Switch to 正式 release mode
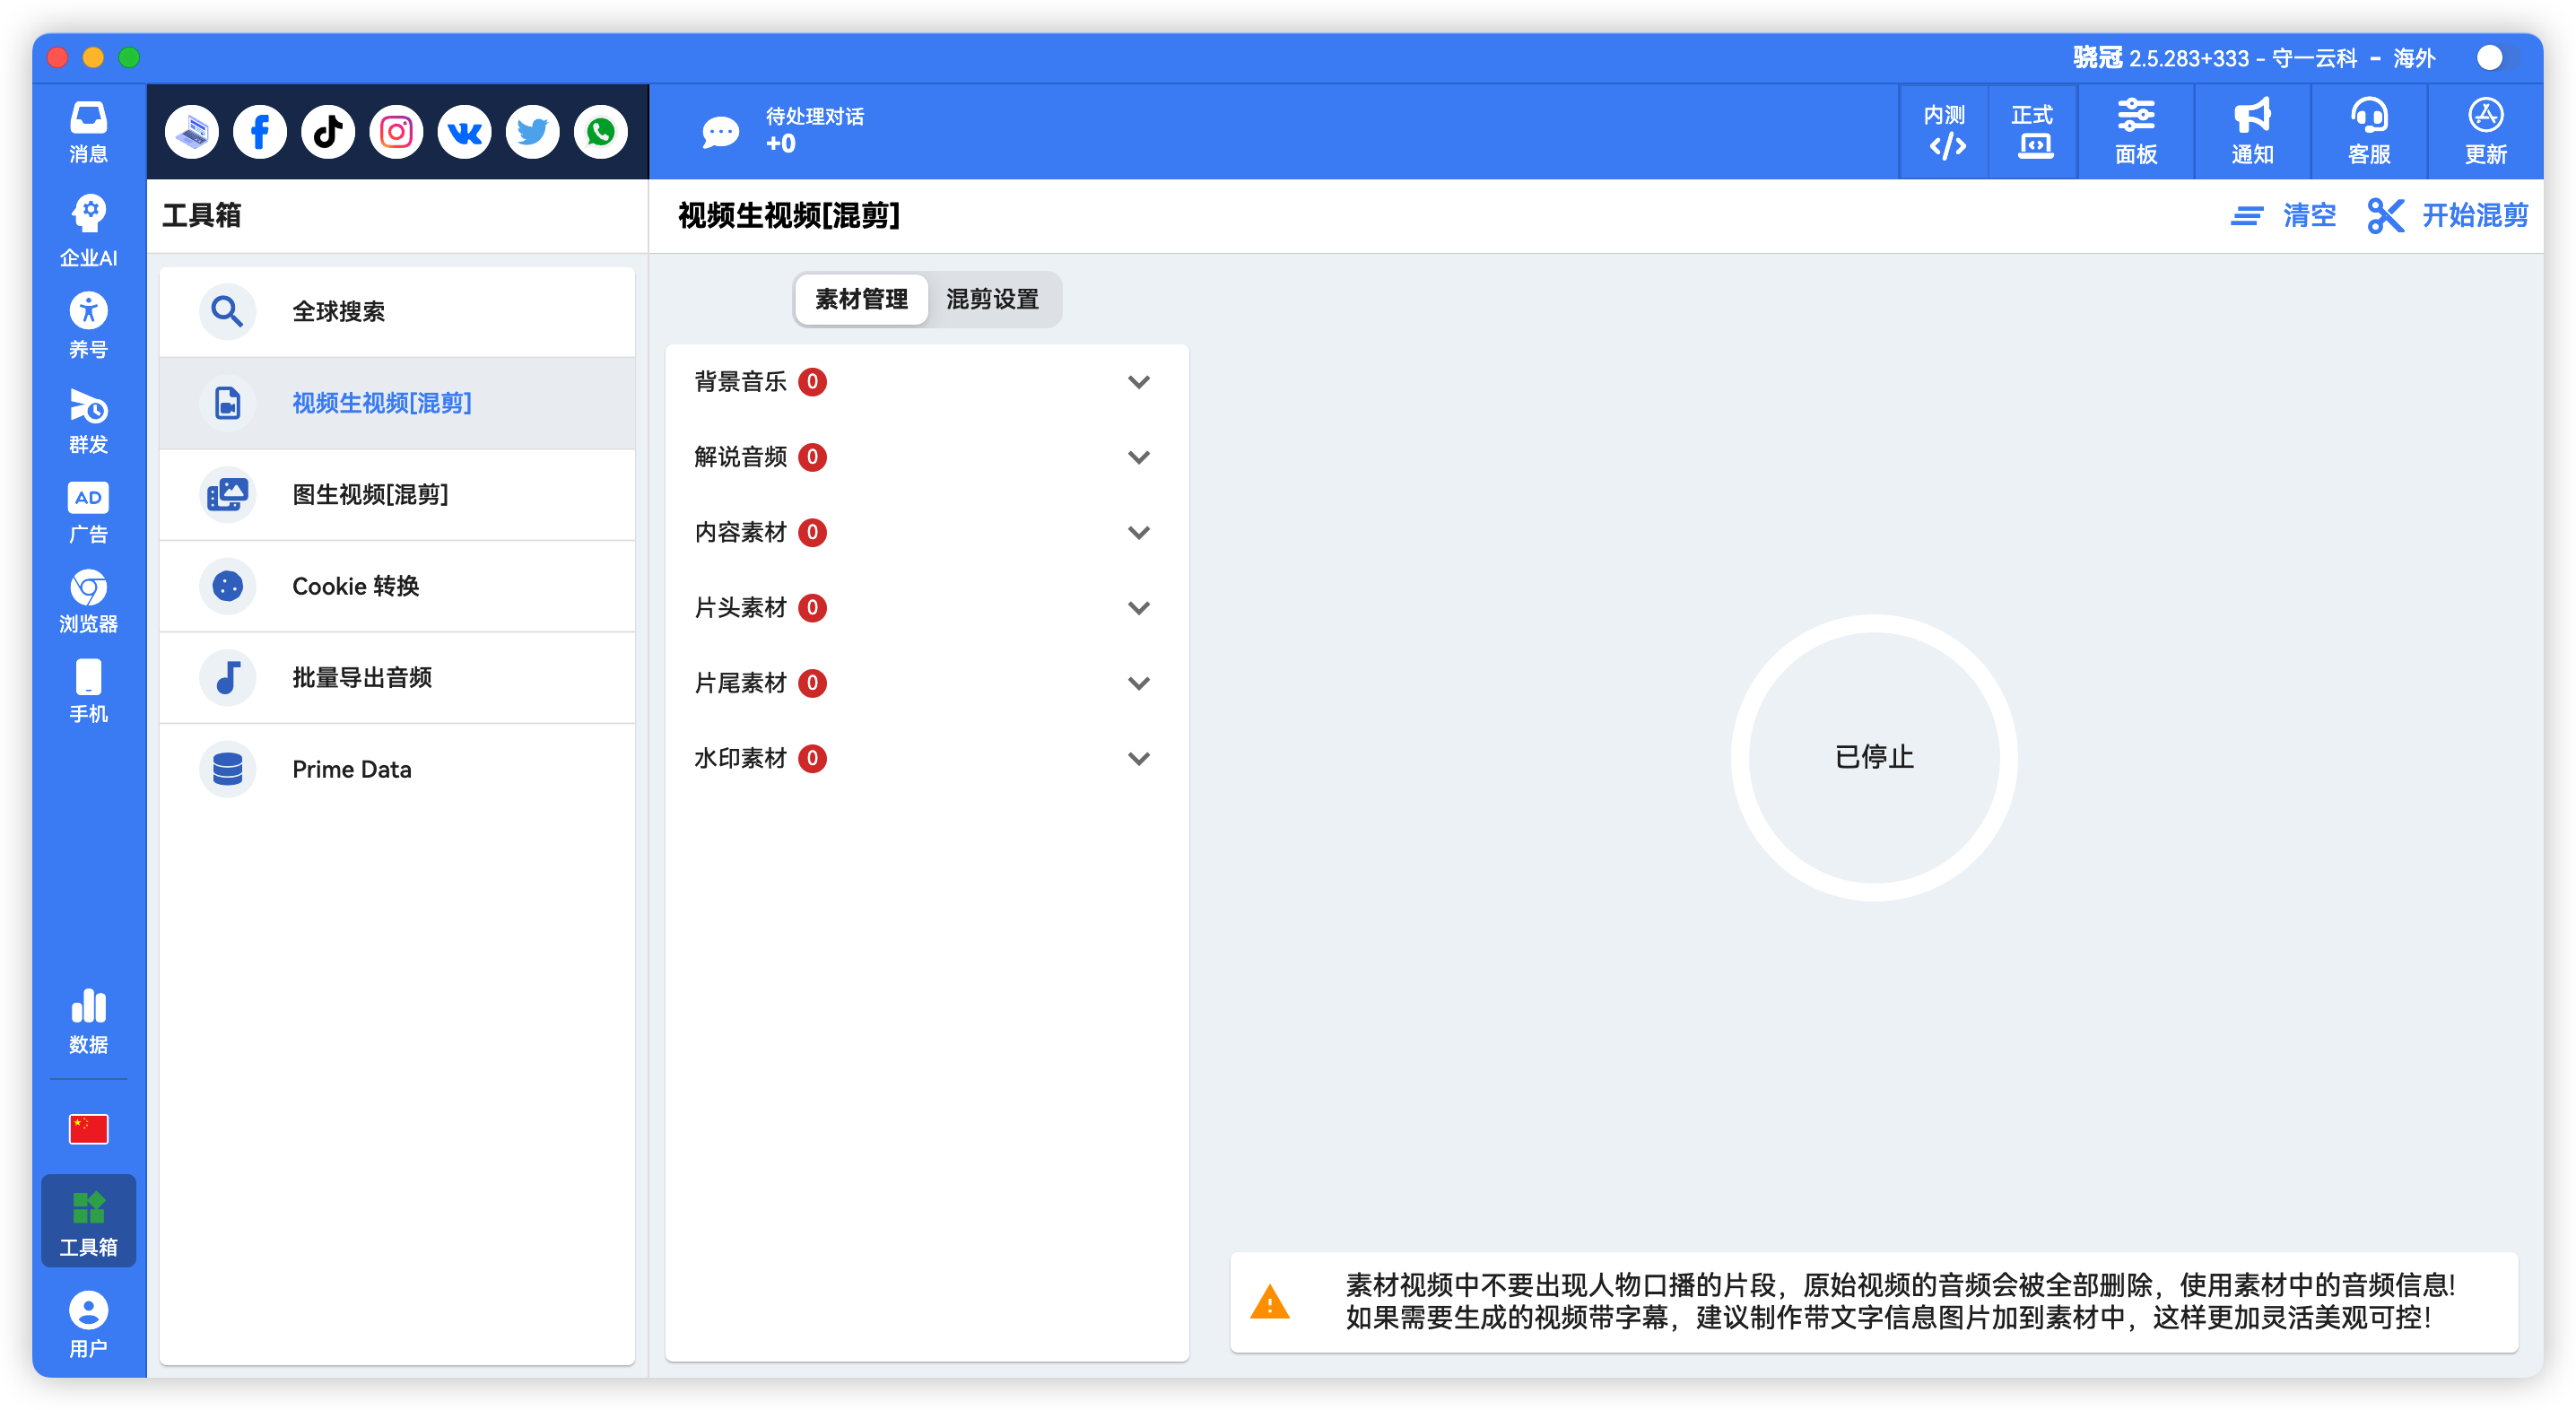 click(x=2032, y=132)
